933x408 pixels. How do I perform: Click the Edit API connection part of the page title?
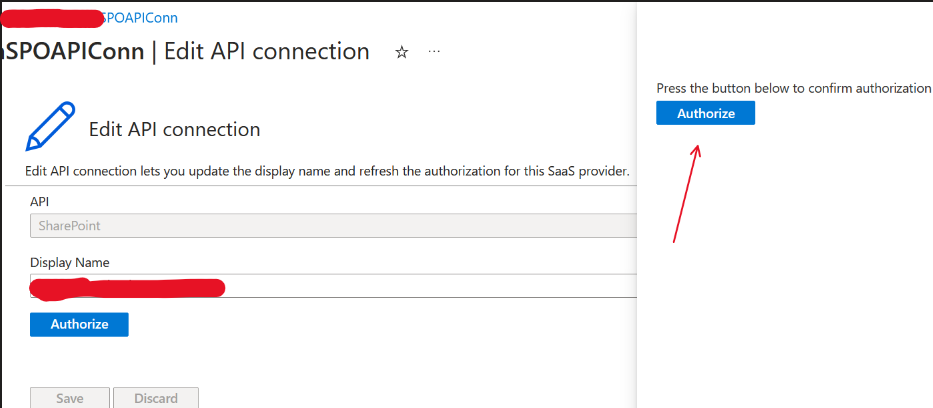267,52
